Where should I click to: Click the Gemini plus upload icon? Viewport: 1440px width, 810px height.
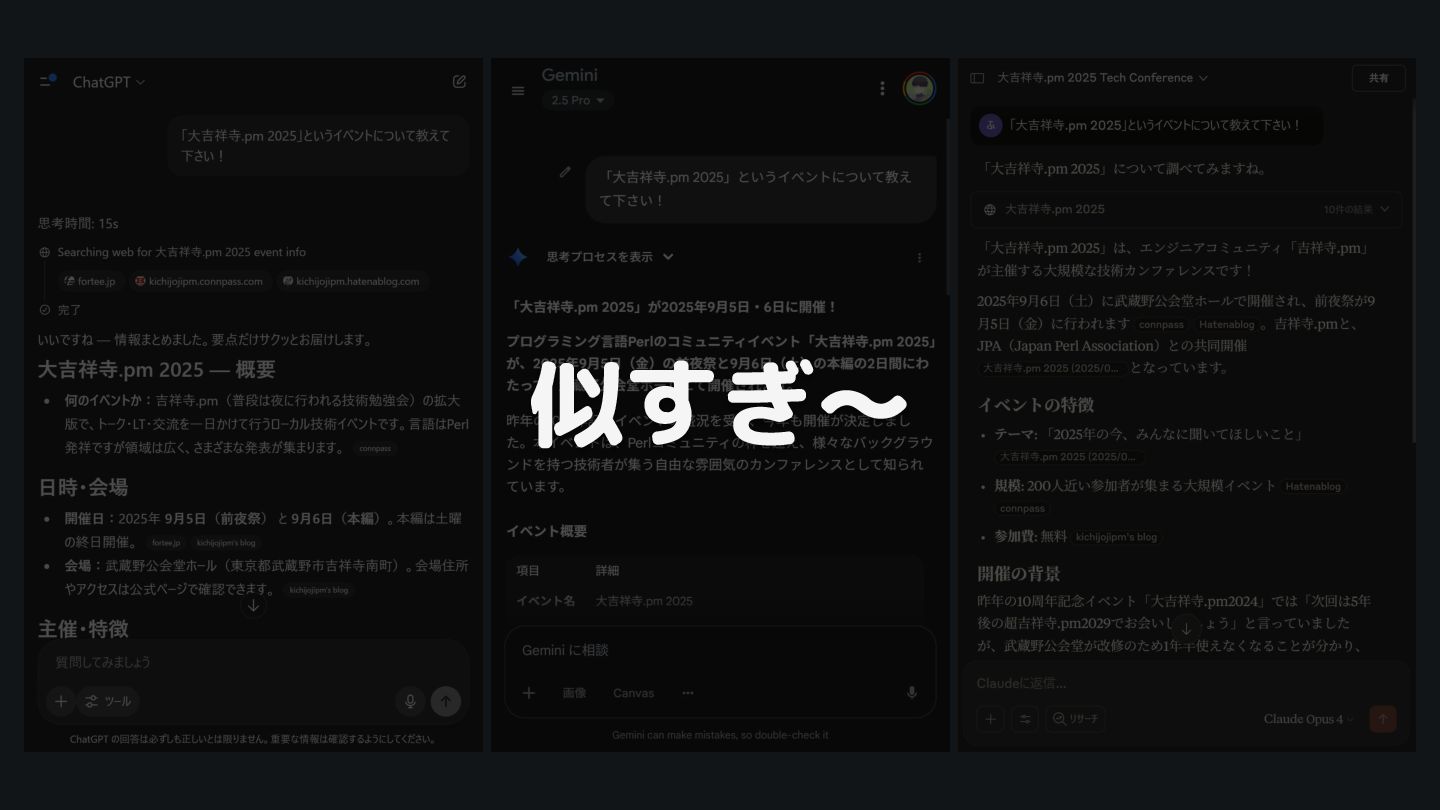(x=529, y=692)
